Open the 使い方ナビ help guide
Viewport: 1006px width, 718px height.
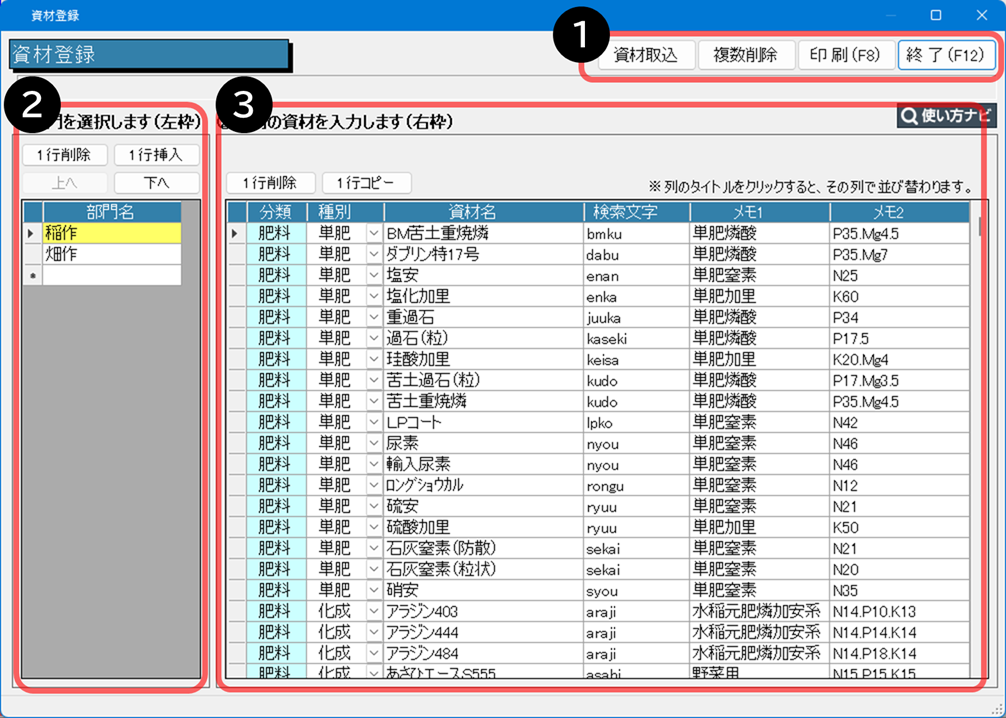click(946, 116)
